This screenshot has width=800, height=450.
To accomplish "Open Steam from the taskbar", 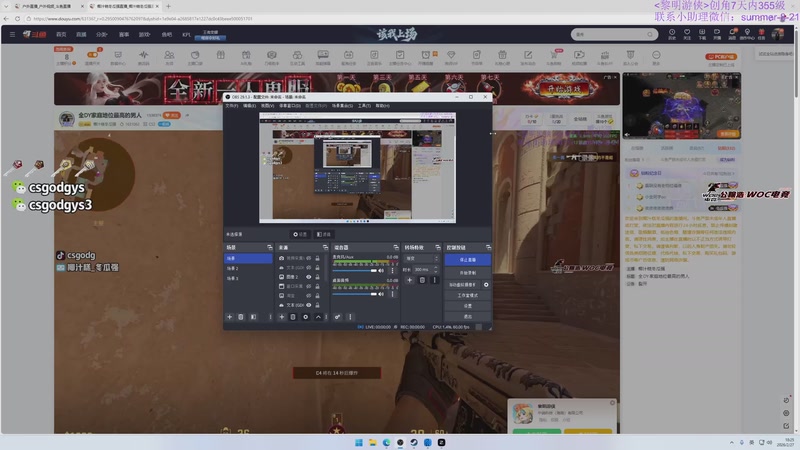I will tap(414, 442).
